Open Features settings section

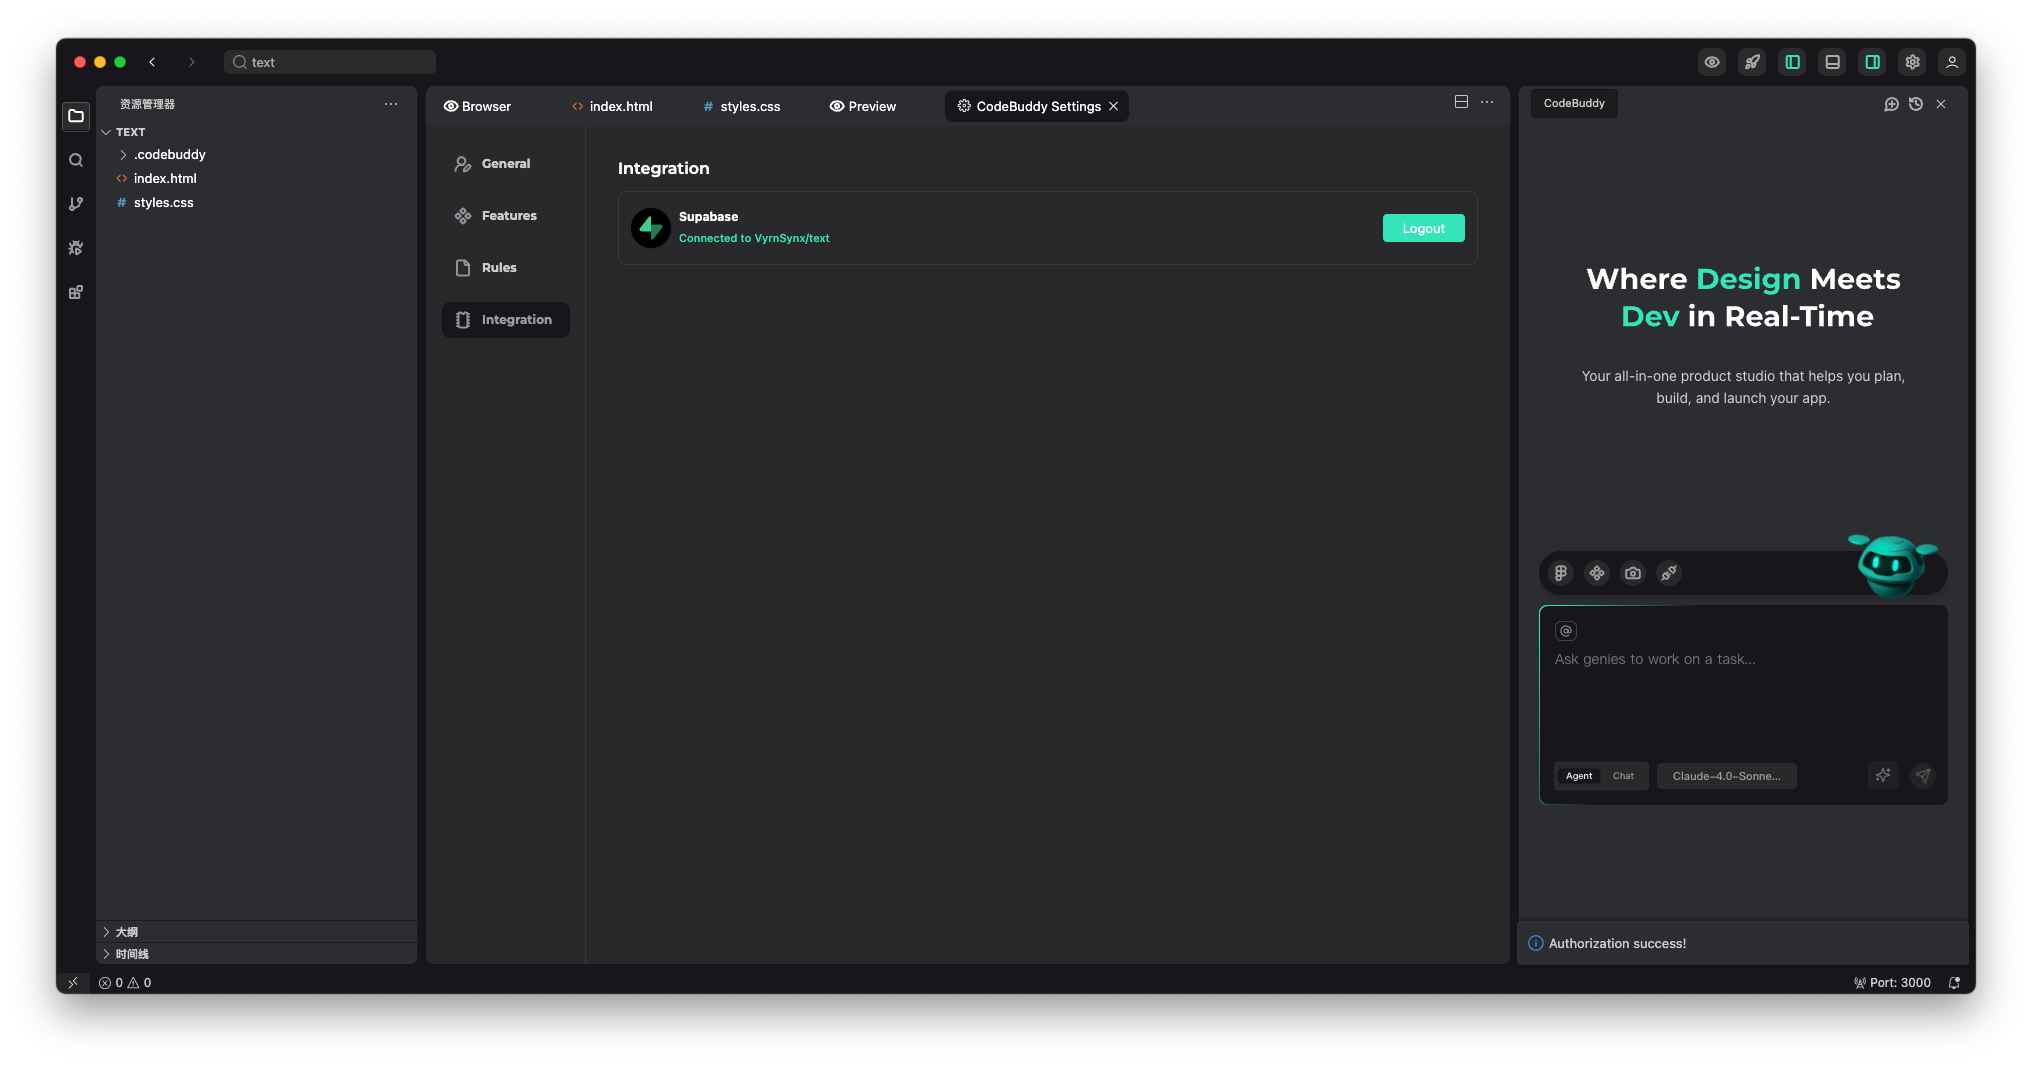tap(506, 216)
